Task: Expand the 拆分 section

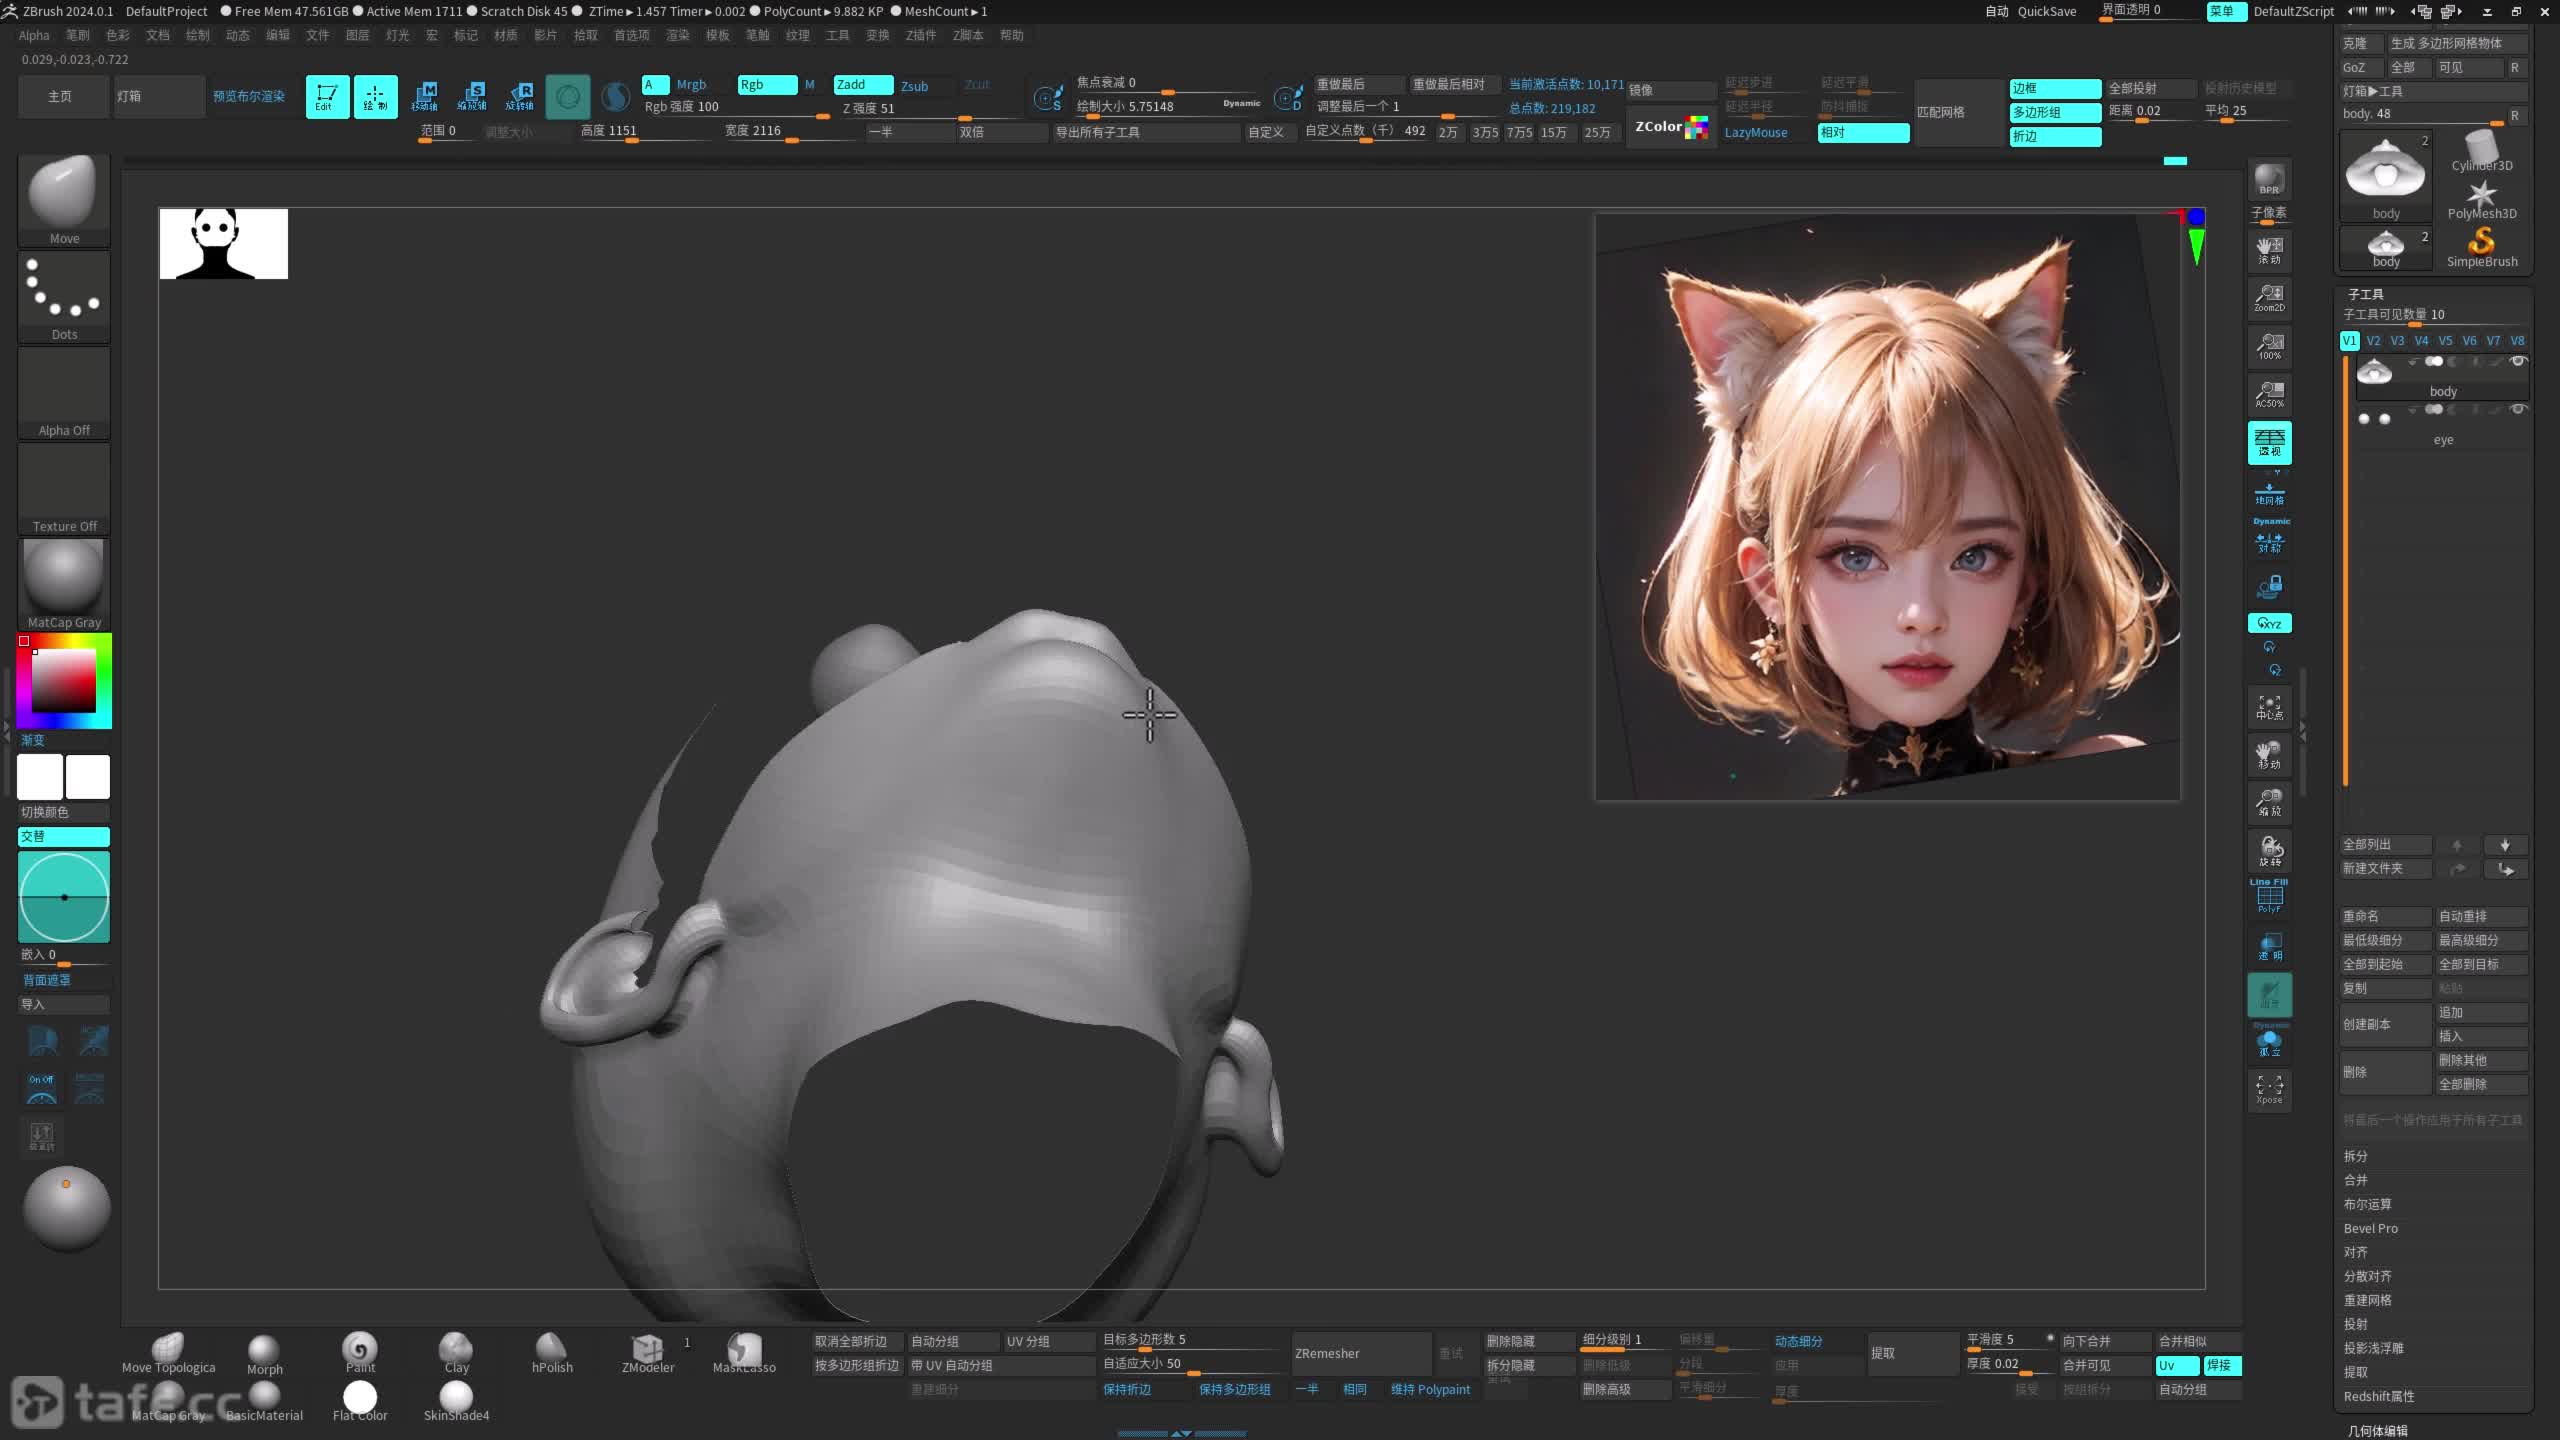Action: (2356, 1156)
